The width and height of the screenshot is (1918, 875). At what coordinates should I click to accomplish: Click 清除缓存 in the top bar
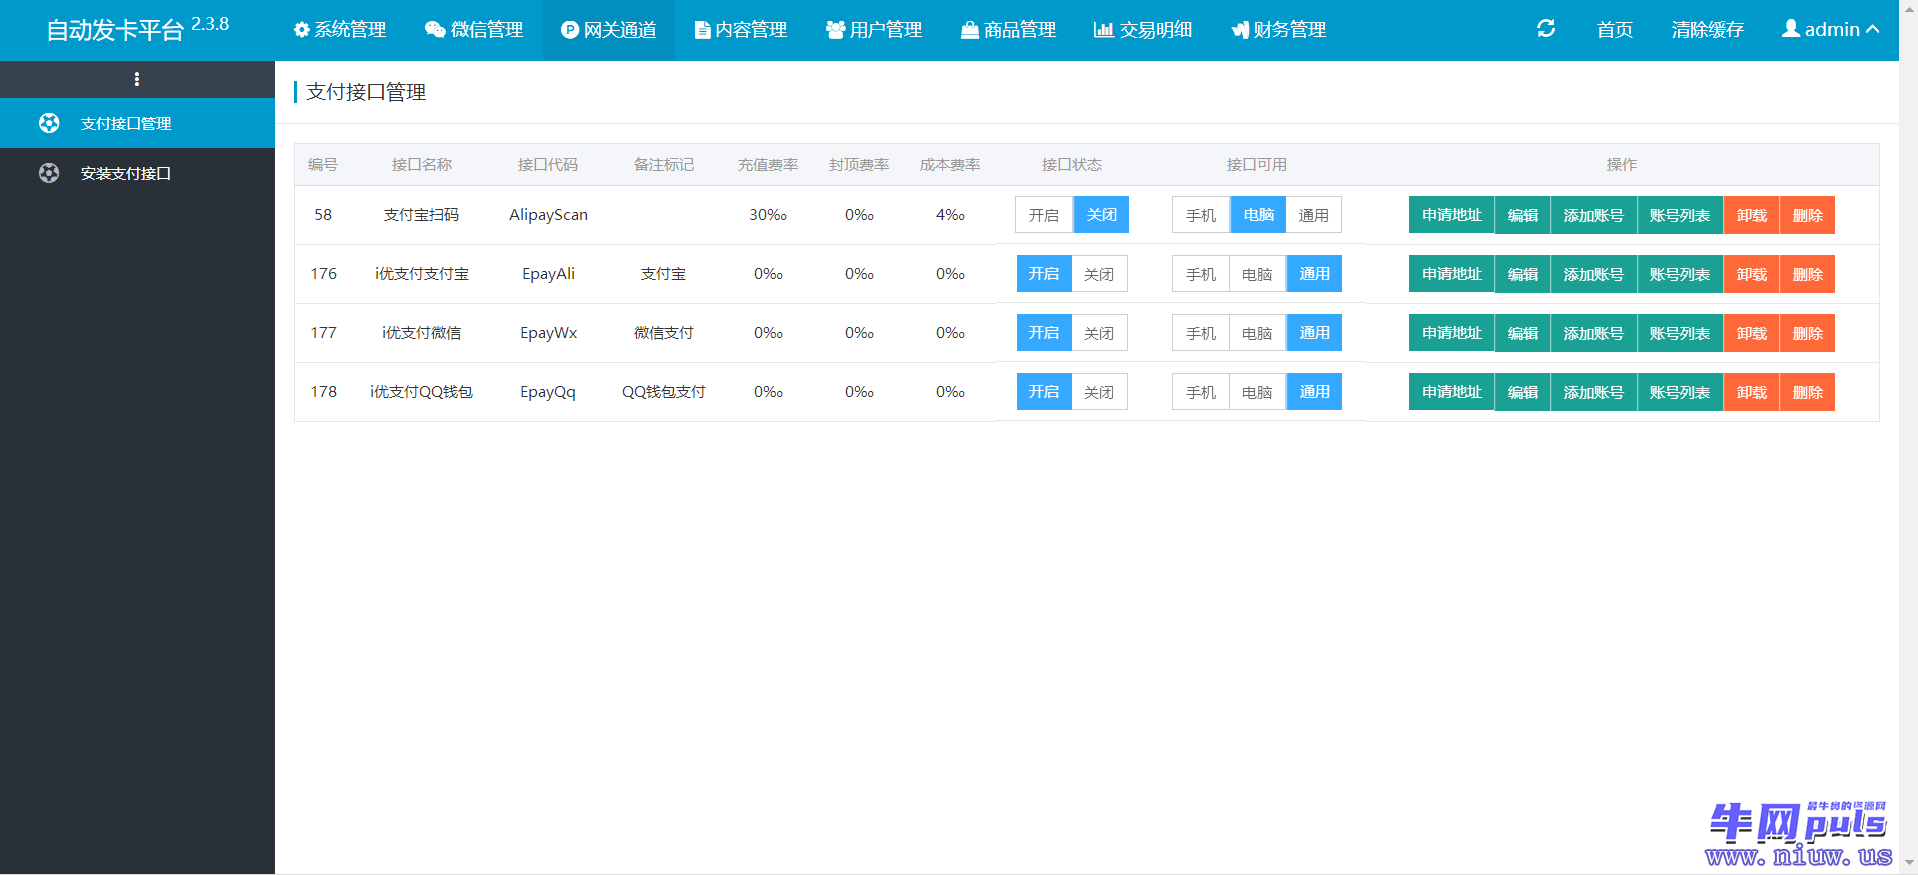(1708, 30)
